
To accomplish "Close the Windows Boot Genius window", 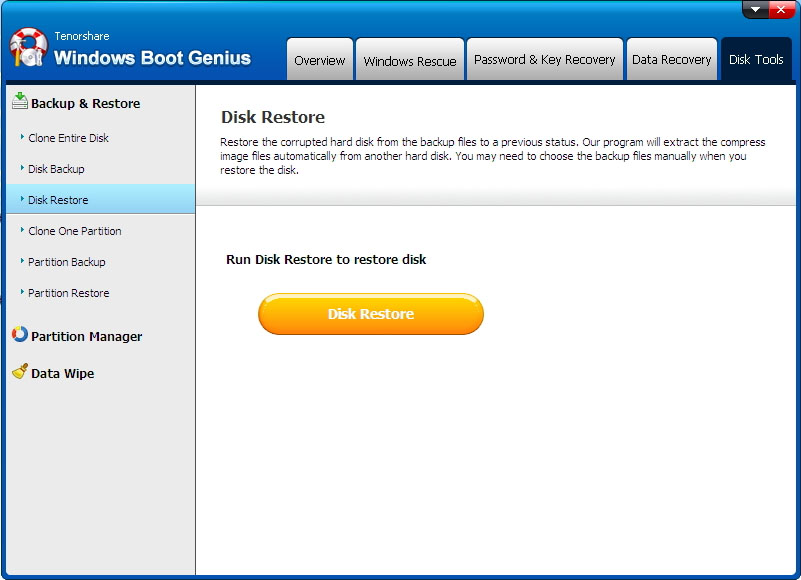I will pyautogui.click(x=782, y=10).
